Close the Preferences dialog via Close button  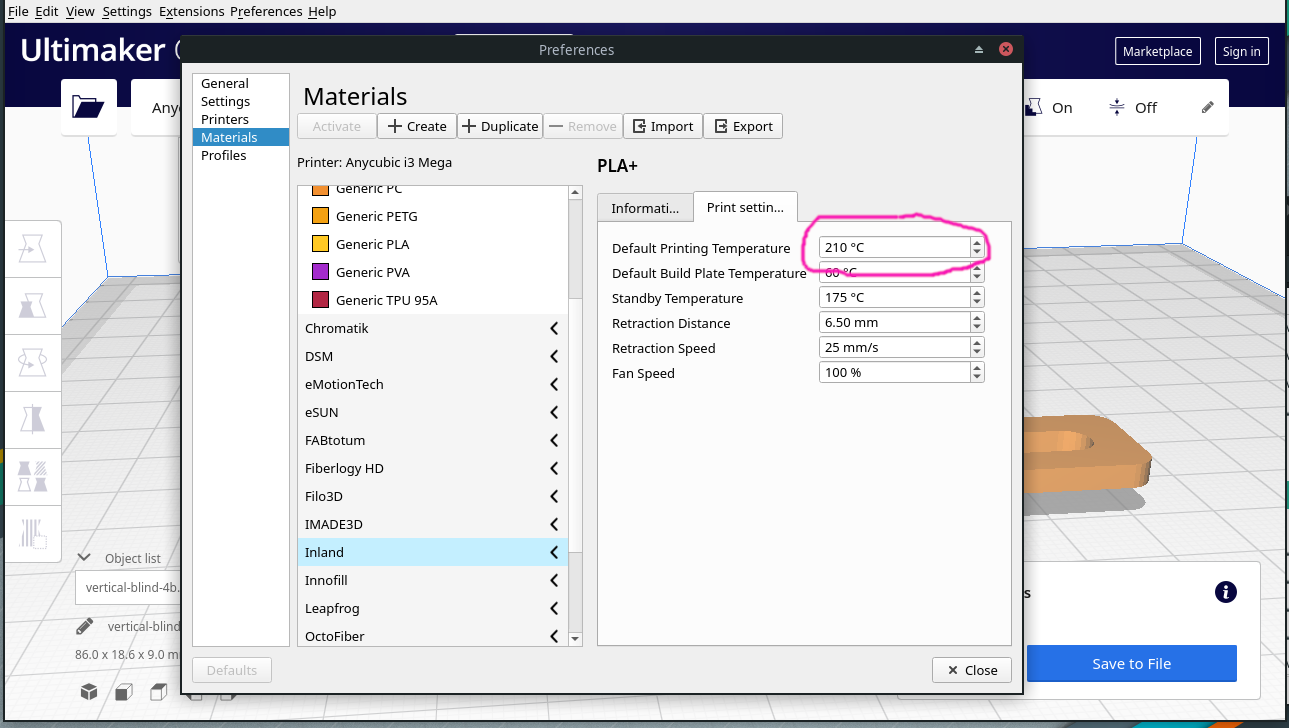971,670
